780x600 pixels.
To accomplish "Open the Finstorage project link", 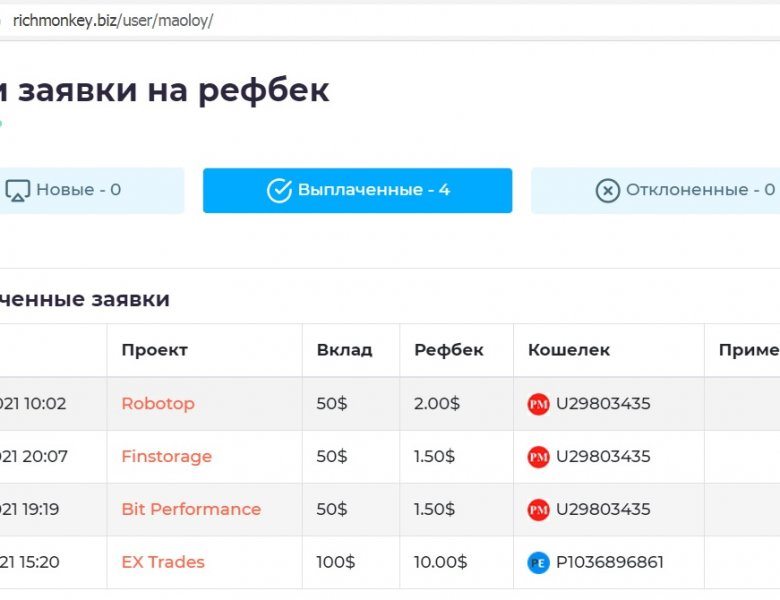I will (x=167, y=456).
